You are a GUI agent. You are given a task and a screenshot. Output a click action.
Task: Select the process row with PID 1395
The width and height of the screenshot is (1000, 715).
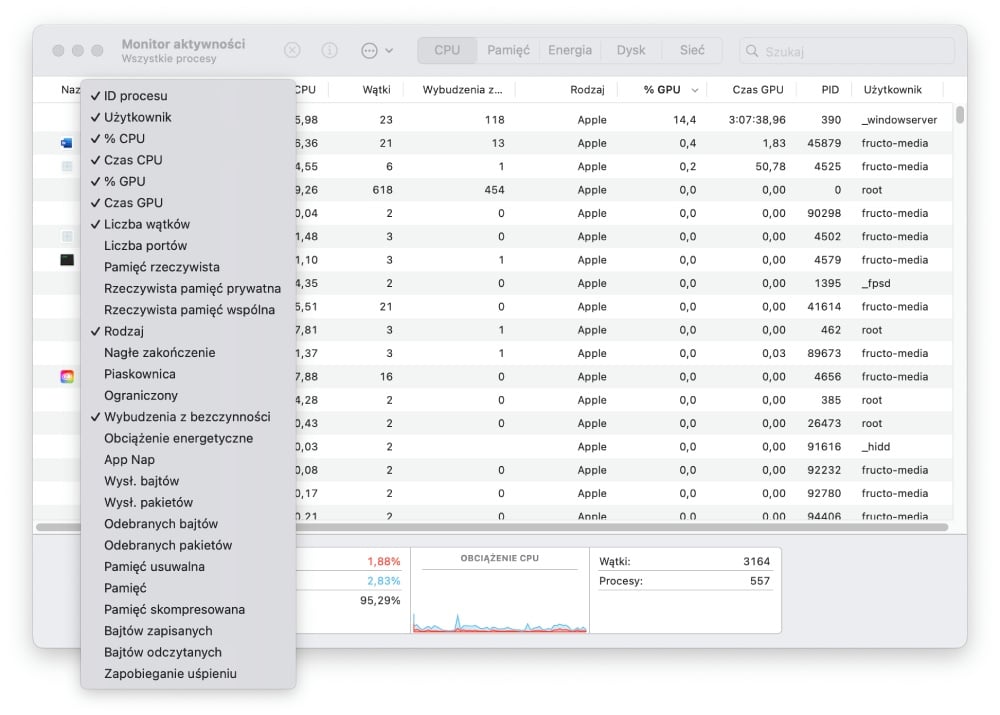[x=492, y=283]
